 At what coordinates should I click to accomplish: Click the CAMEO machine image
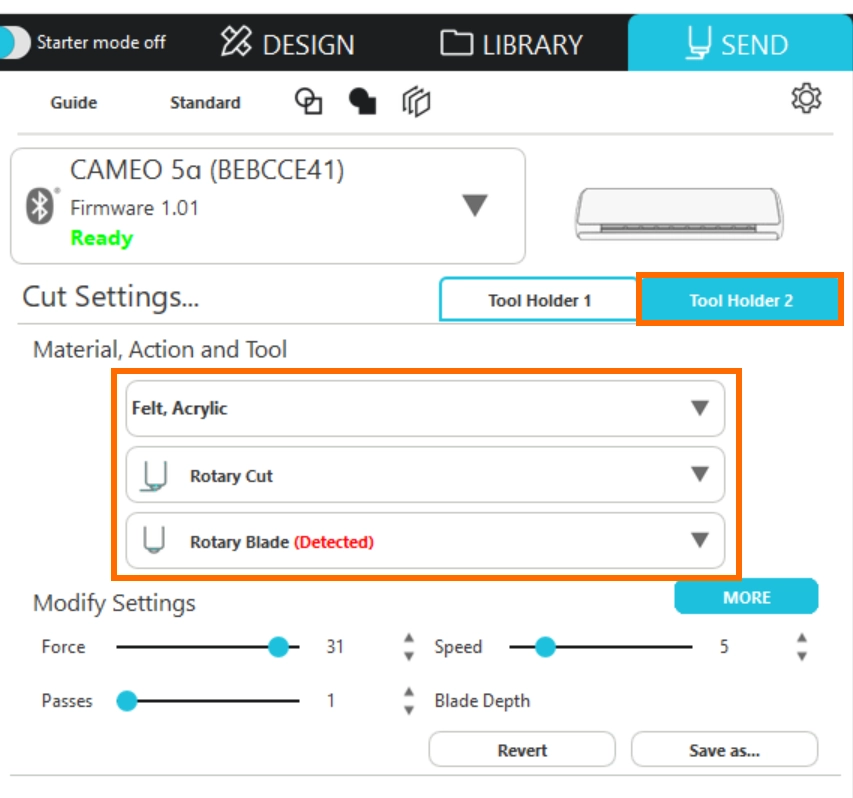click(679, 212)
